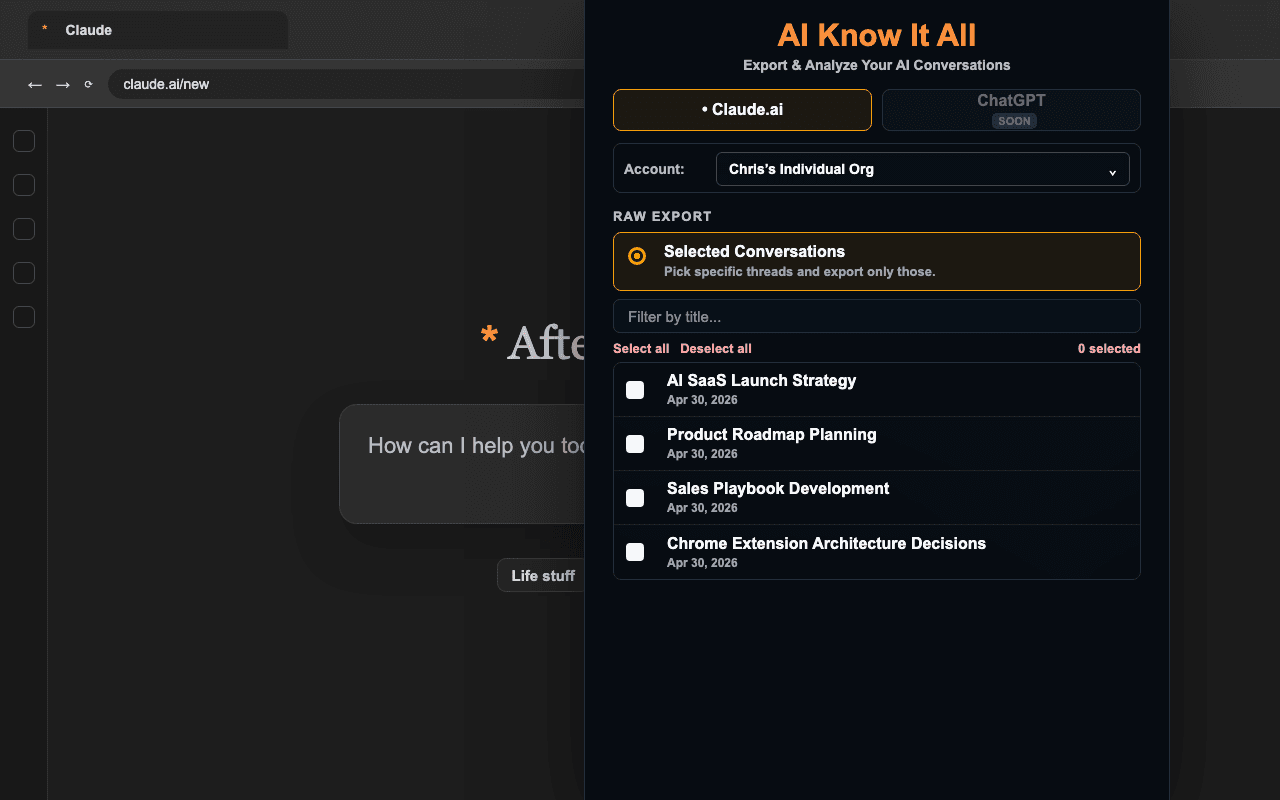
Task: Click the first Claude sidebar icon
Action: pyautogui.click(x=24, y=141)
